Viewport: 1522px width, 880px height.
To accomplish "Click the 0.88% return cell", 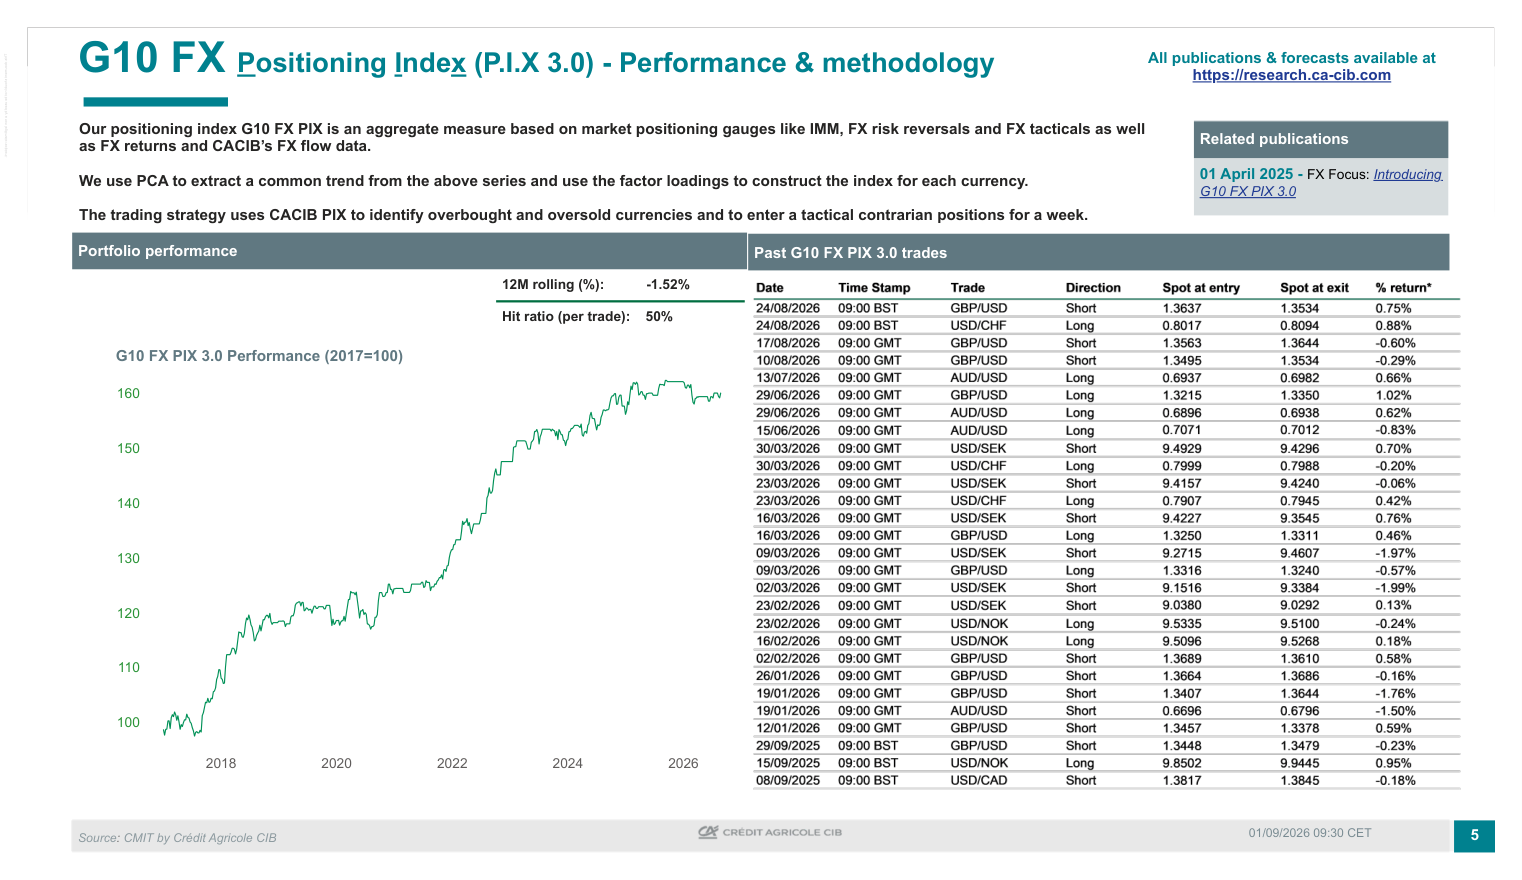I will point(1393,326).
